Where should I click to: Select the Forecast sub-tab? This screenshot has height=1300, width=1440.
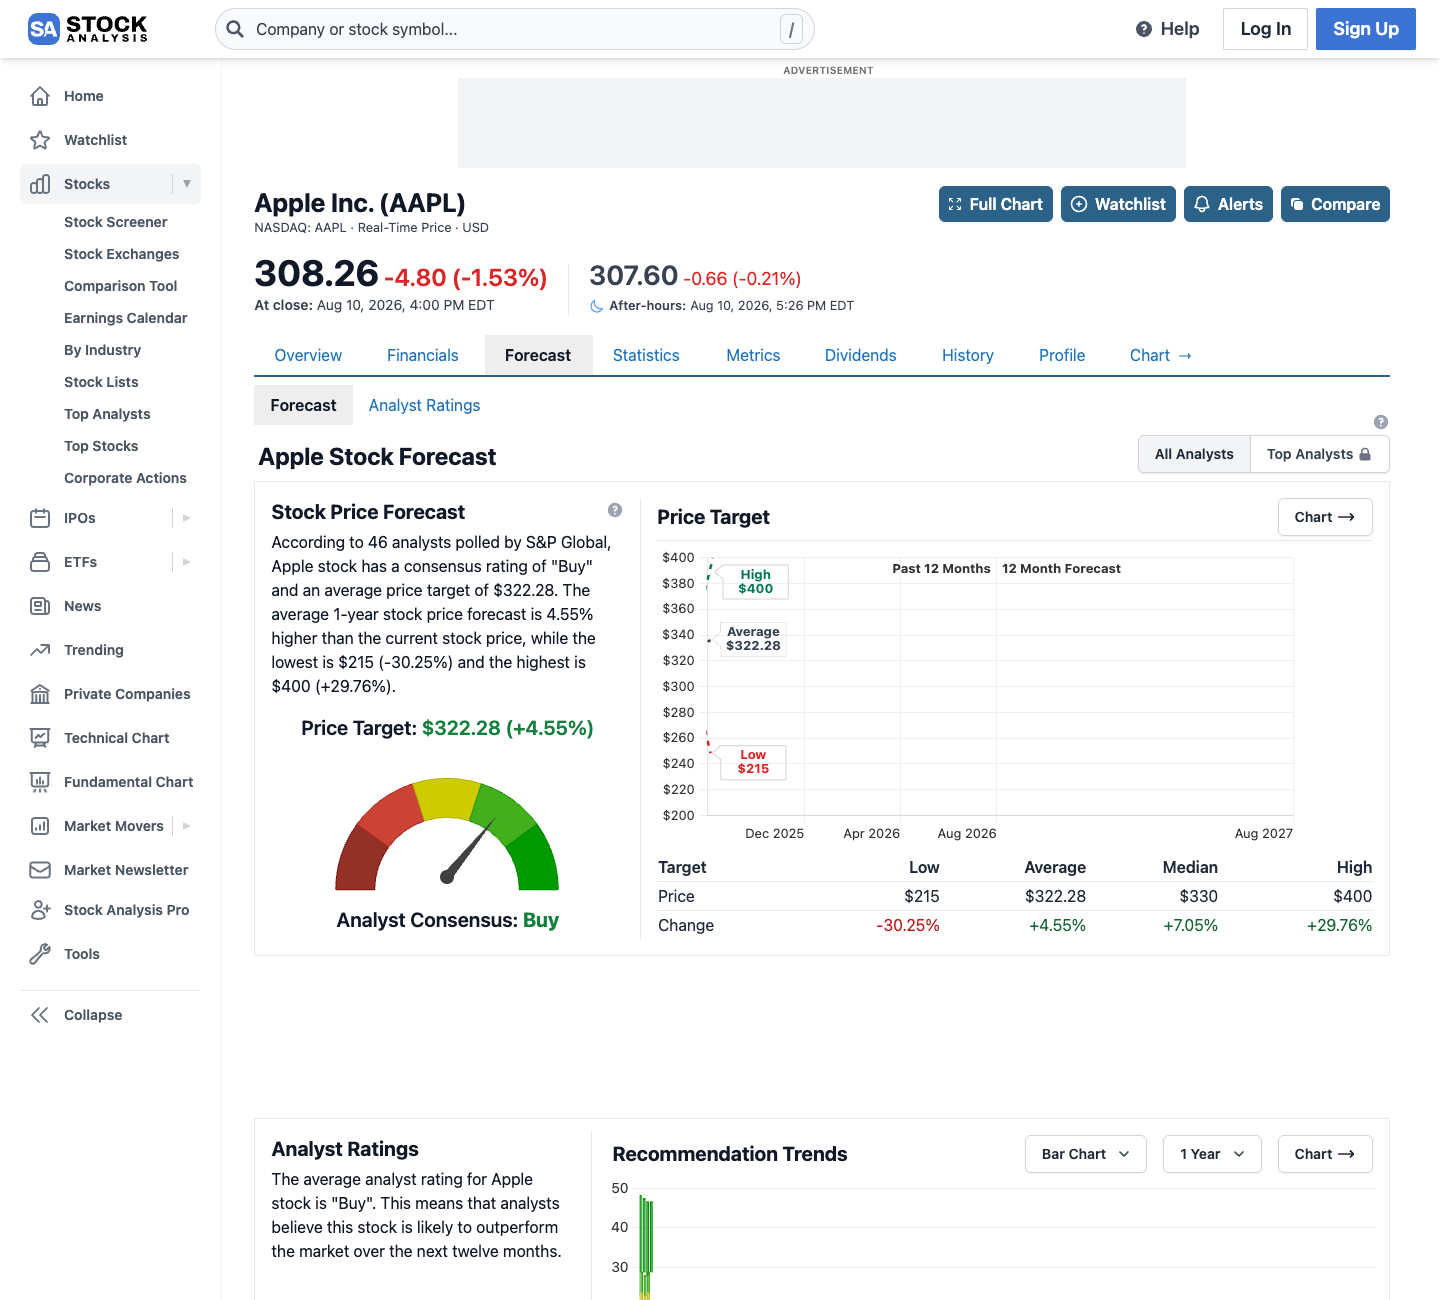tap(303, 405)
